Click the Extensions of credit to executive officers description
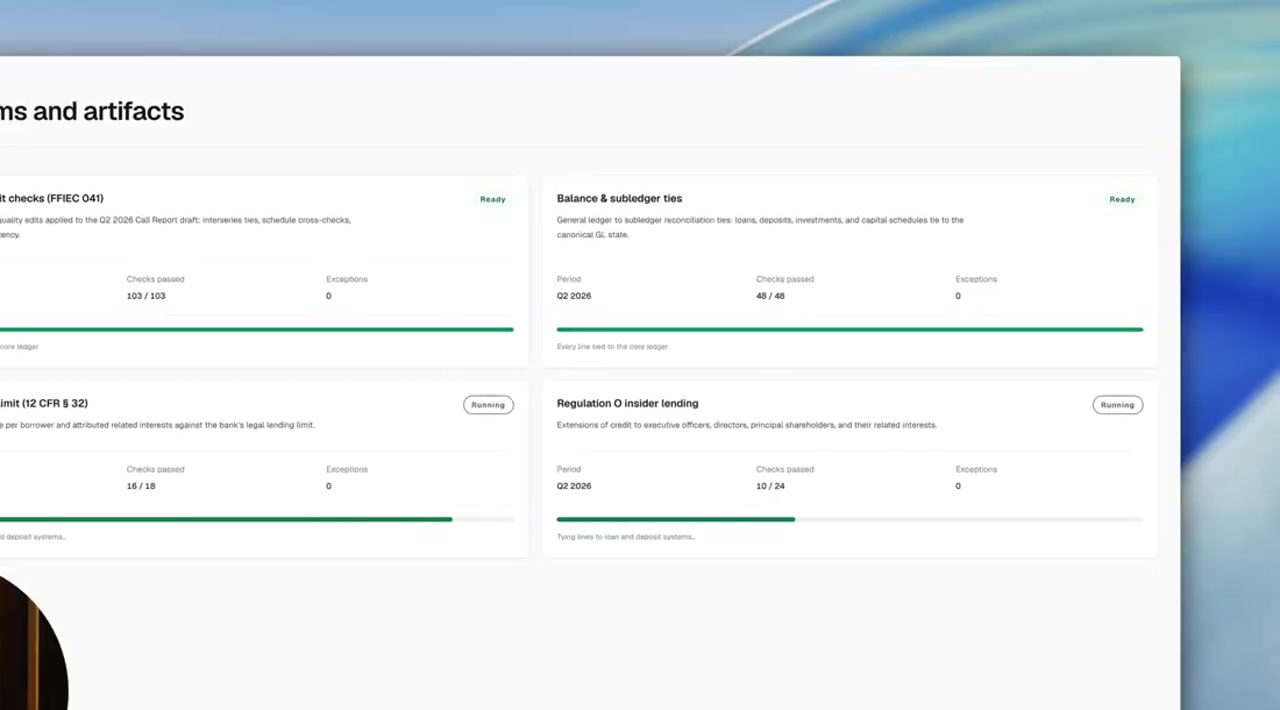 coord(746,425)
